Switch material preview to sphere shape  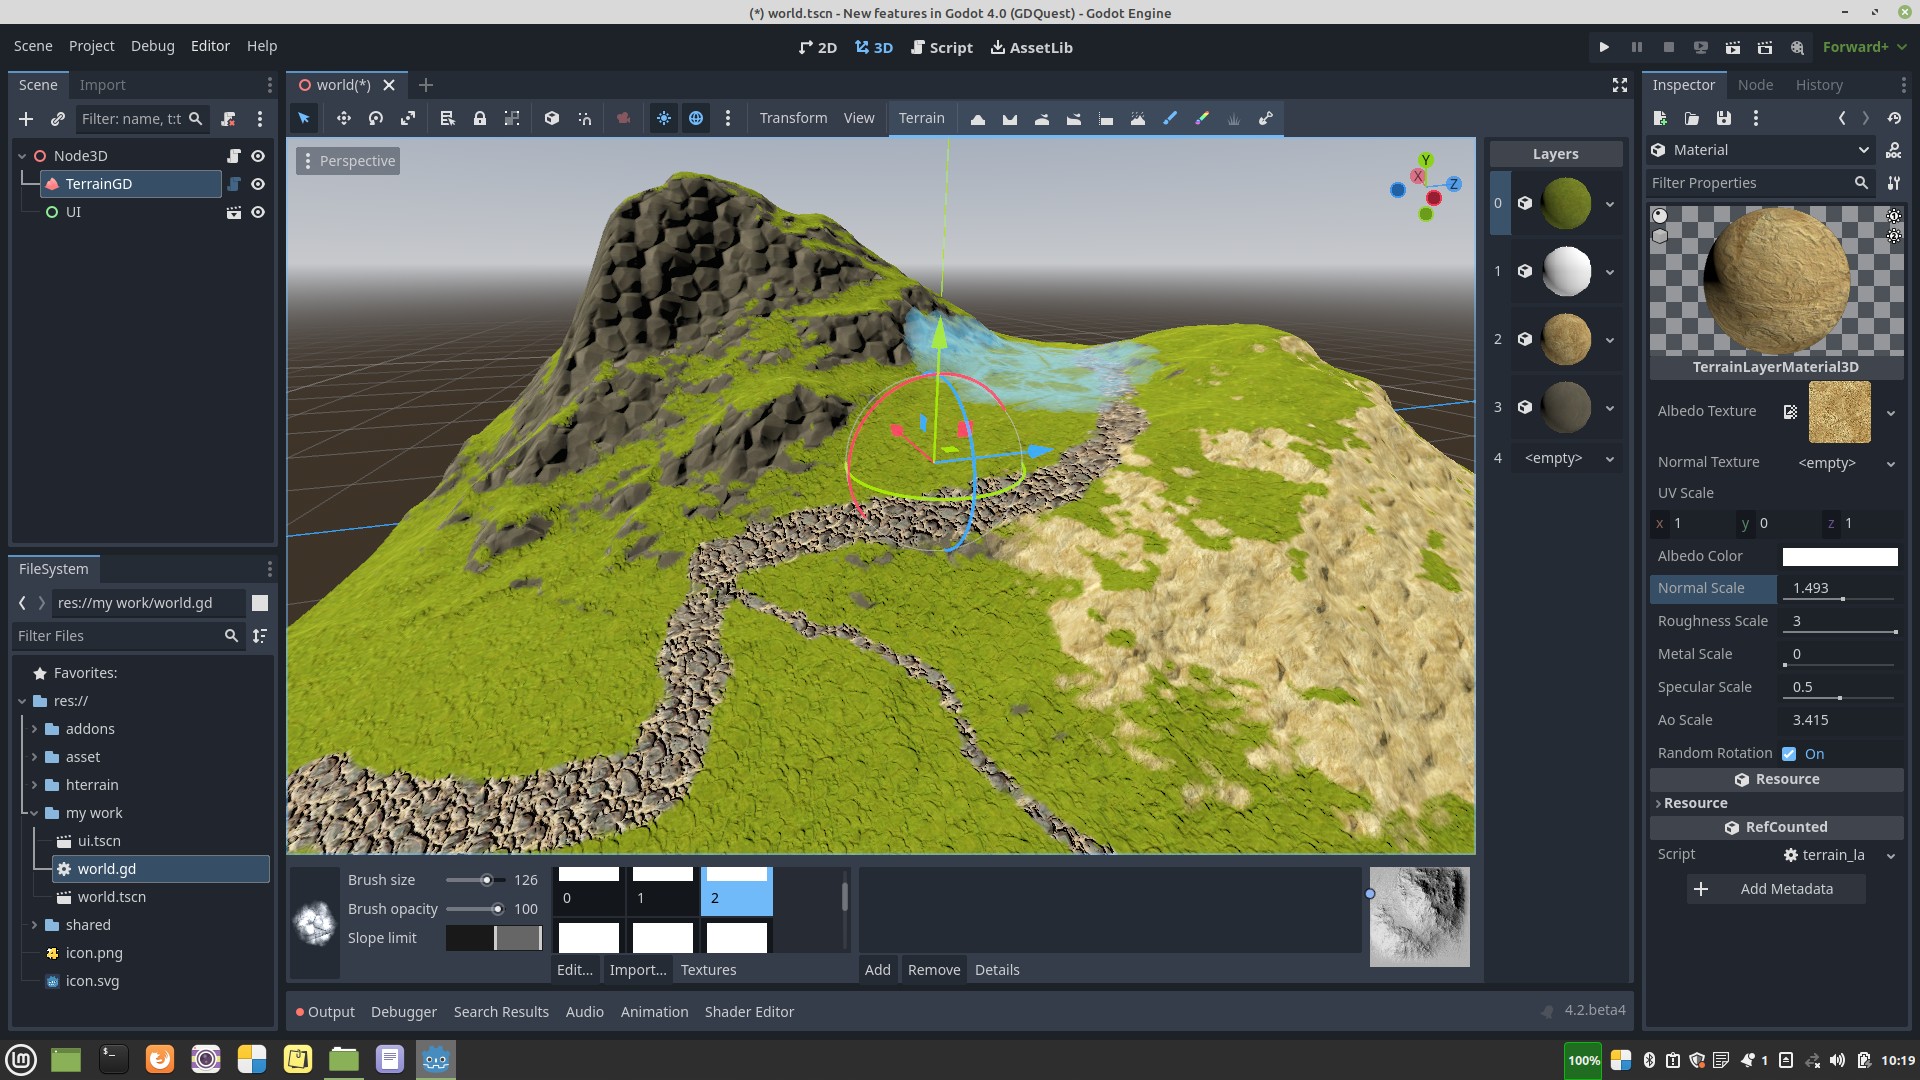[1660, 216]
